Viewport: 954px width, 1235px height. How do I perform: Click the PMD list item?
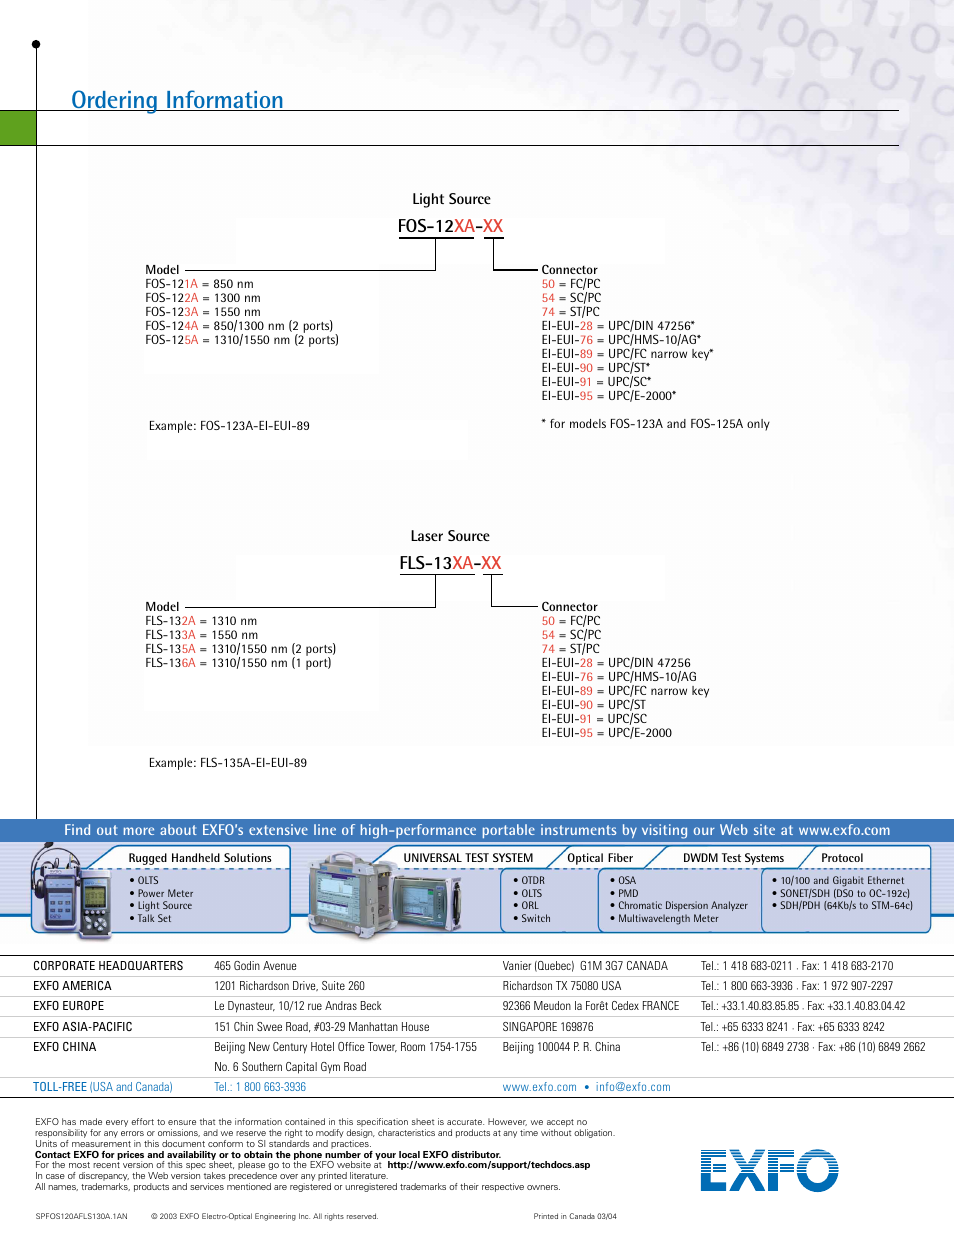[624, 894]
